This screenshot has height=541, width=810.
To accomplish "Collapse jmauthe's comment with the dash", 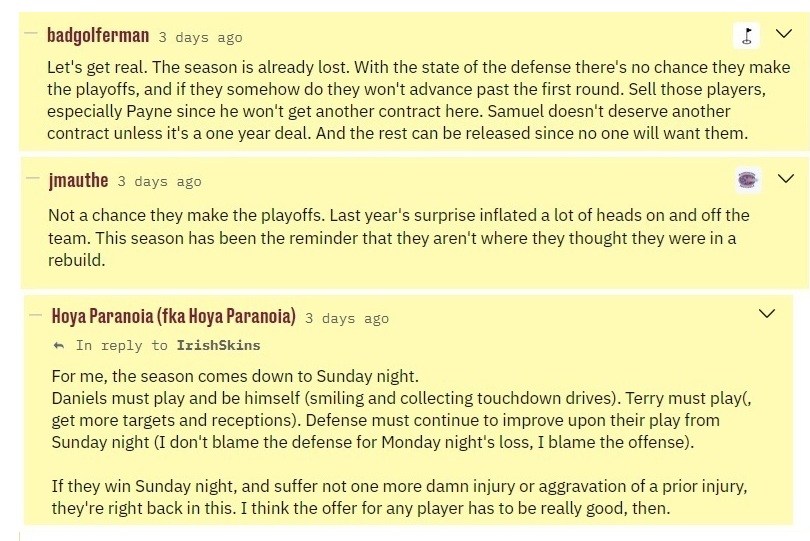I will [32, 181].
